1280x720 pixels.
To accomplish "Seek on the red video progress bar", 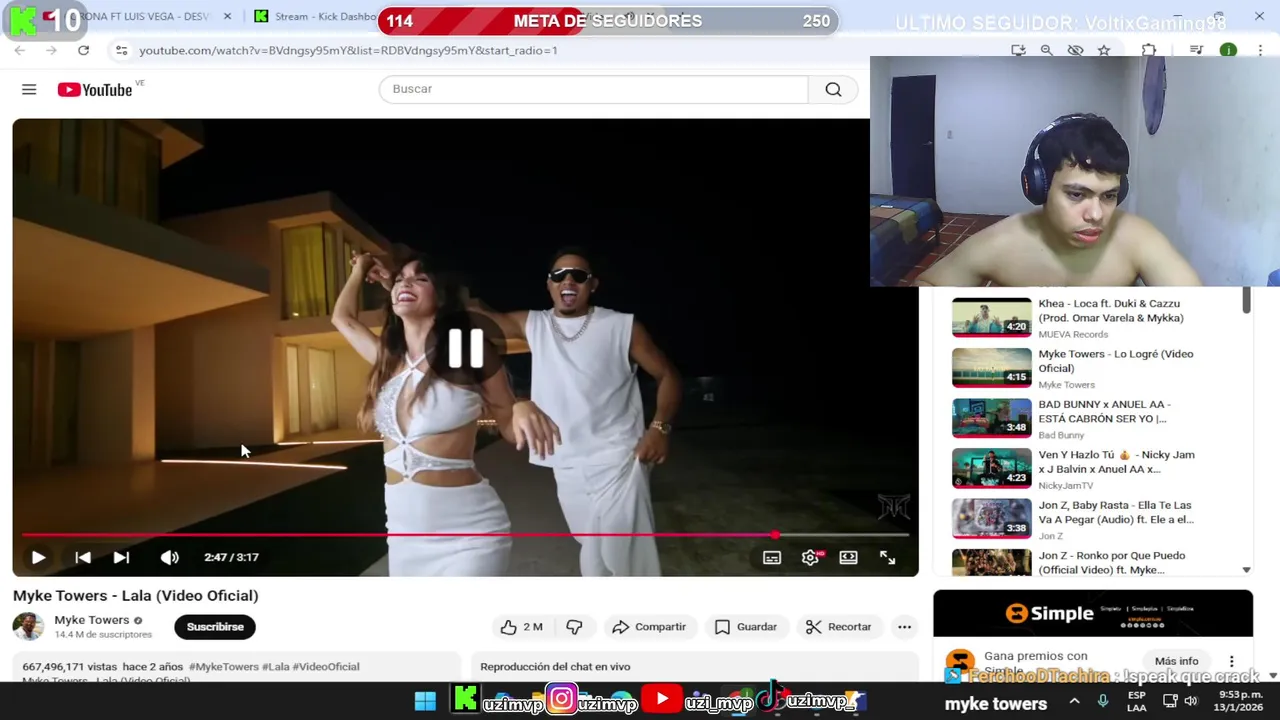I will 465,535.
